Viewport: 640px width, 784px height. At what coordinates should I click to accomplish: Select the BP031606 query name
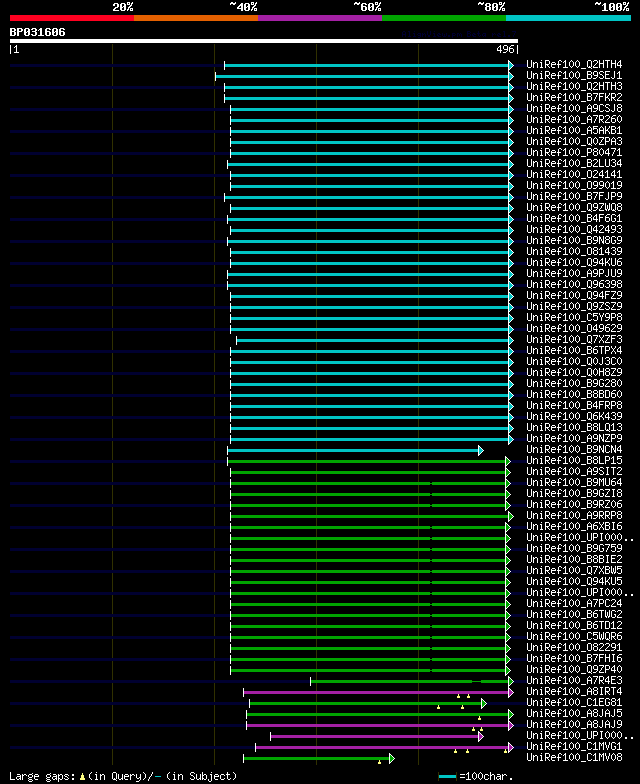pyautogui.click(x=38, y=32)
